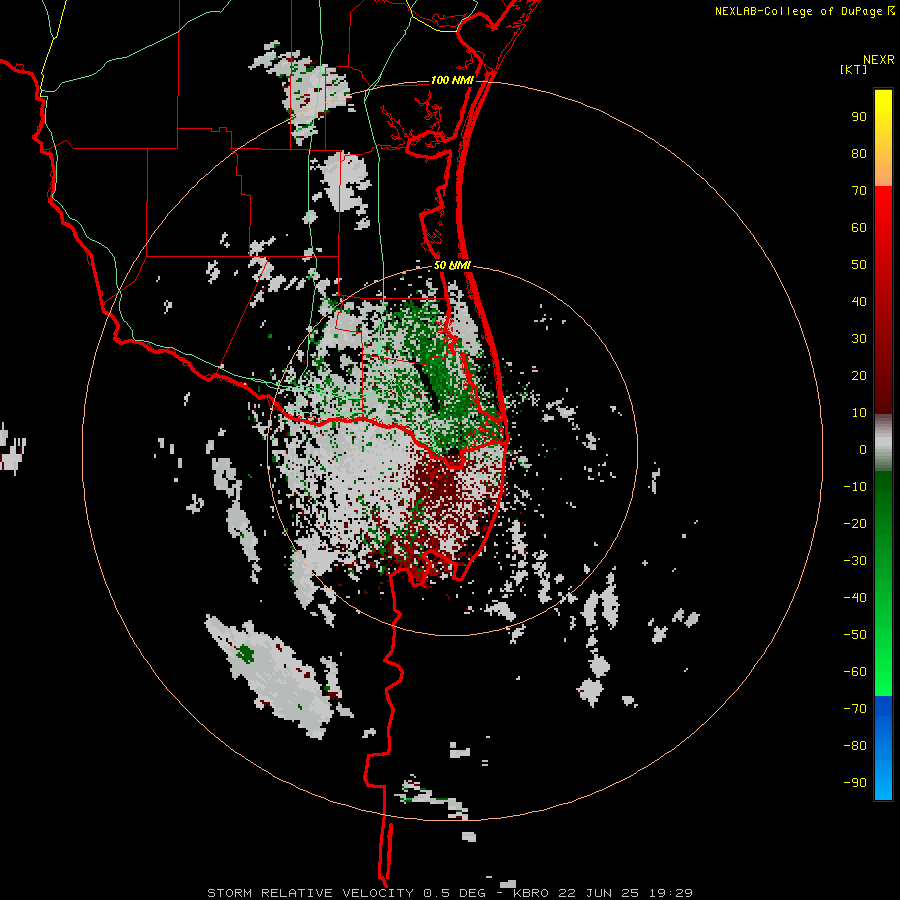Click the -30 value on the velocity scale
The height and width of the screenshot is (900, 900).
coord(855,561)
